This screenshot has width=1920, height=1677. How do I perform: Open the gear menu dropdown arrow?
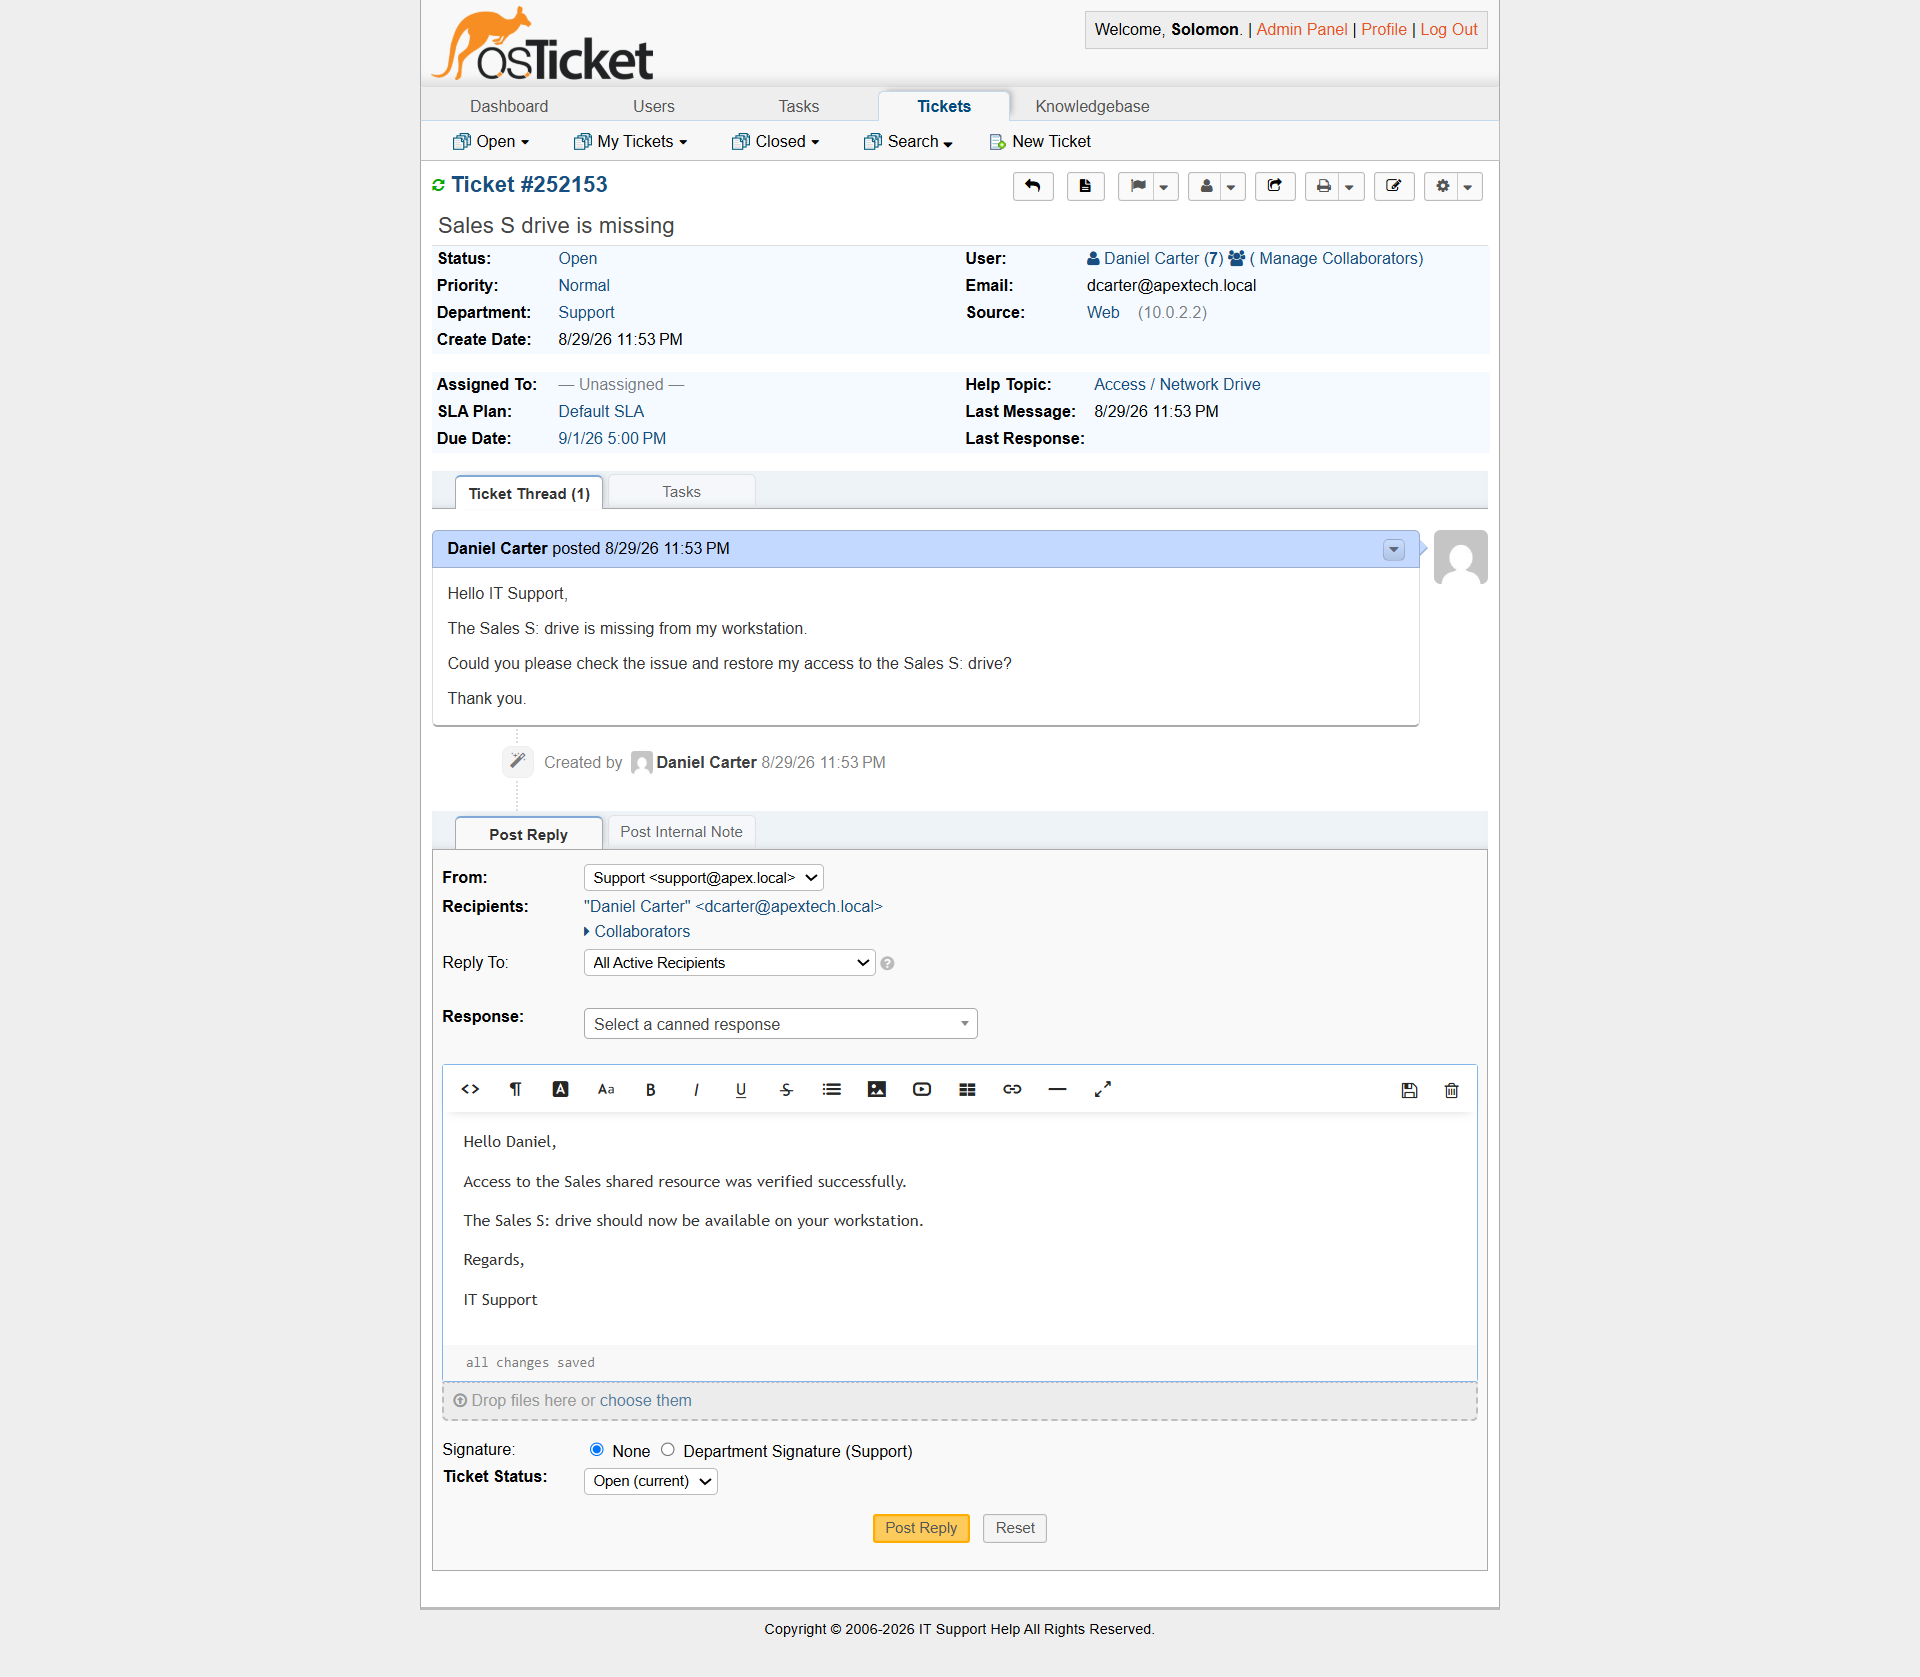pos(1468,186)
